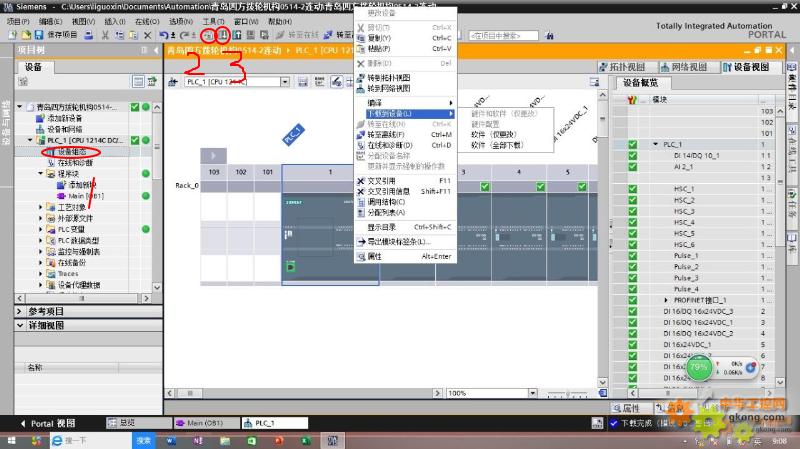Collapse the 详细视图 section
The image size is (800, 449).
19,325
